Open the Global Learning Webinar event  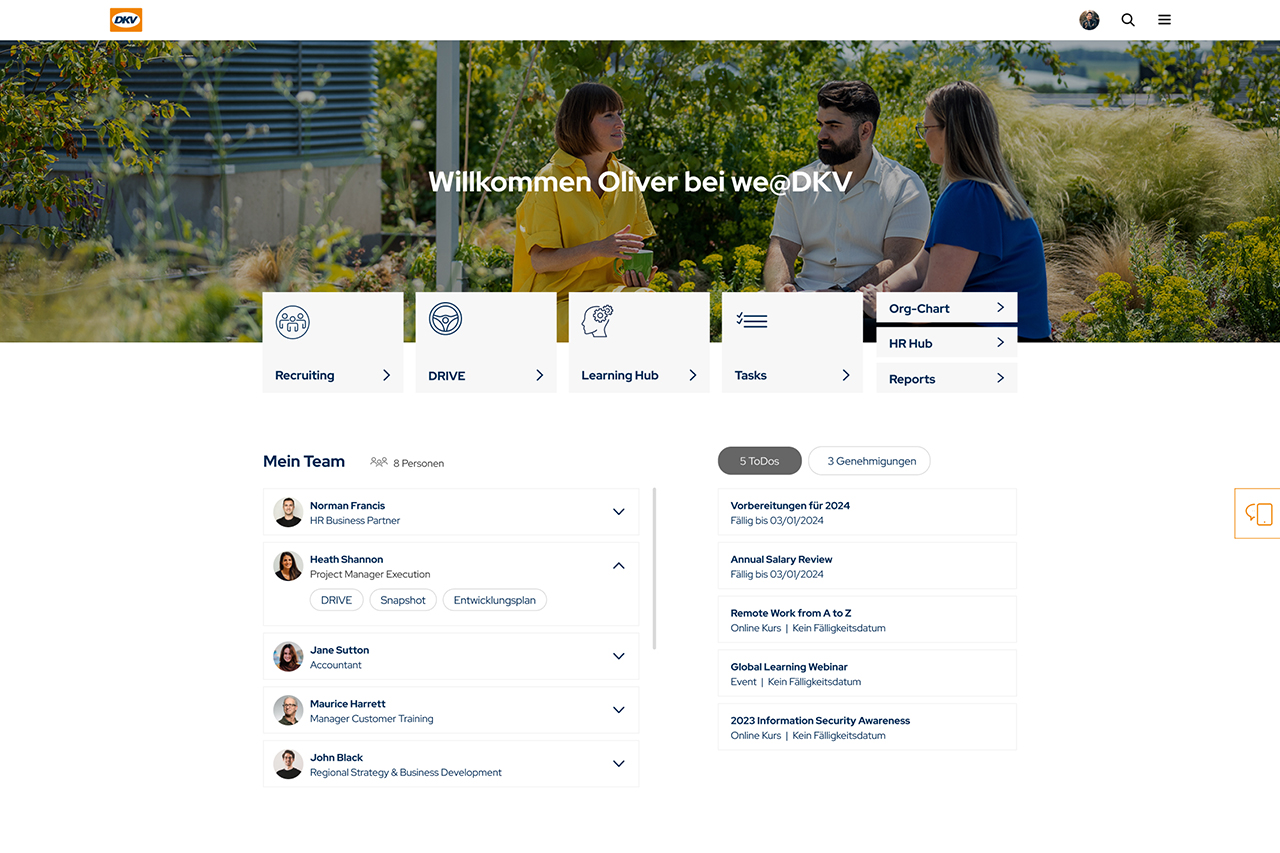click(867, 673)
